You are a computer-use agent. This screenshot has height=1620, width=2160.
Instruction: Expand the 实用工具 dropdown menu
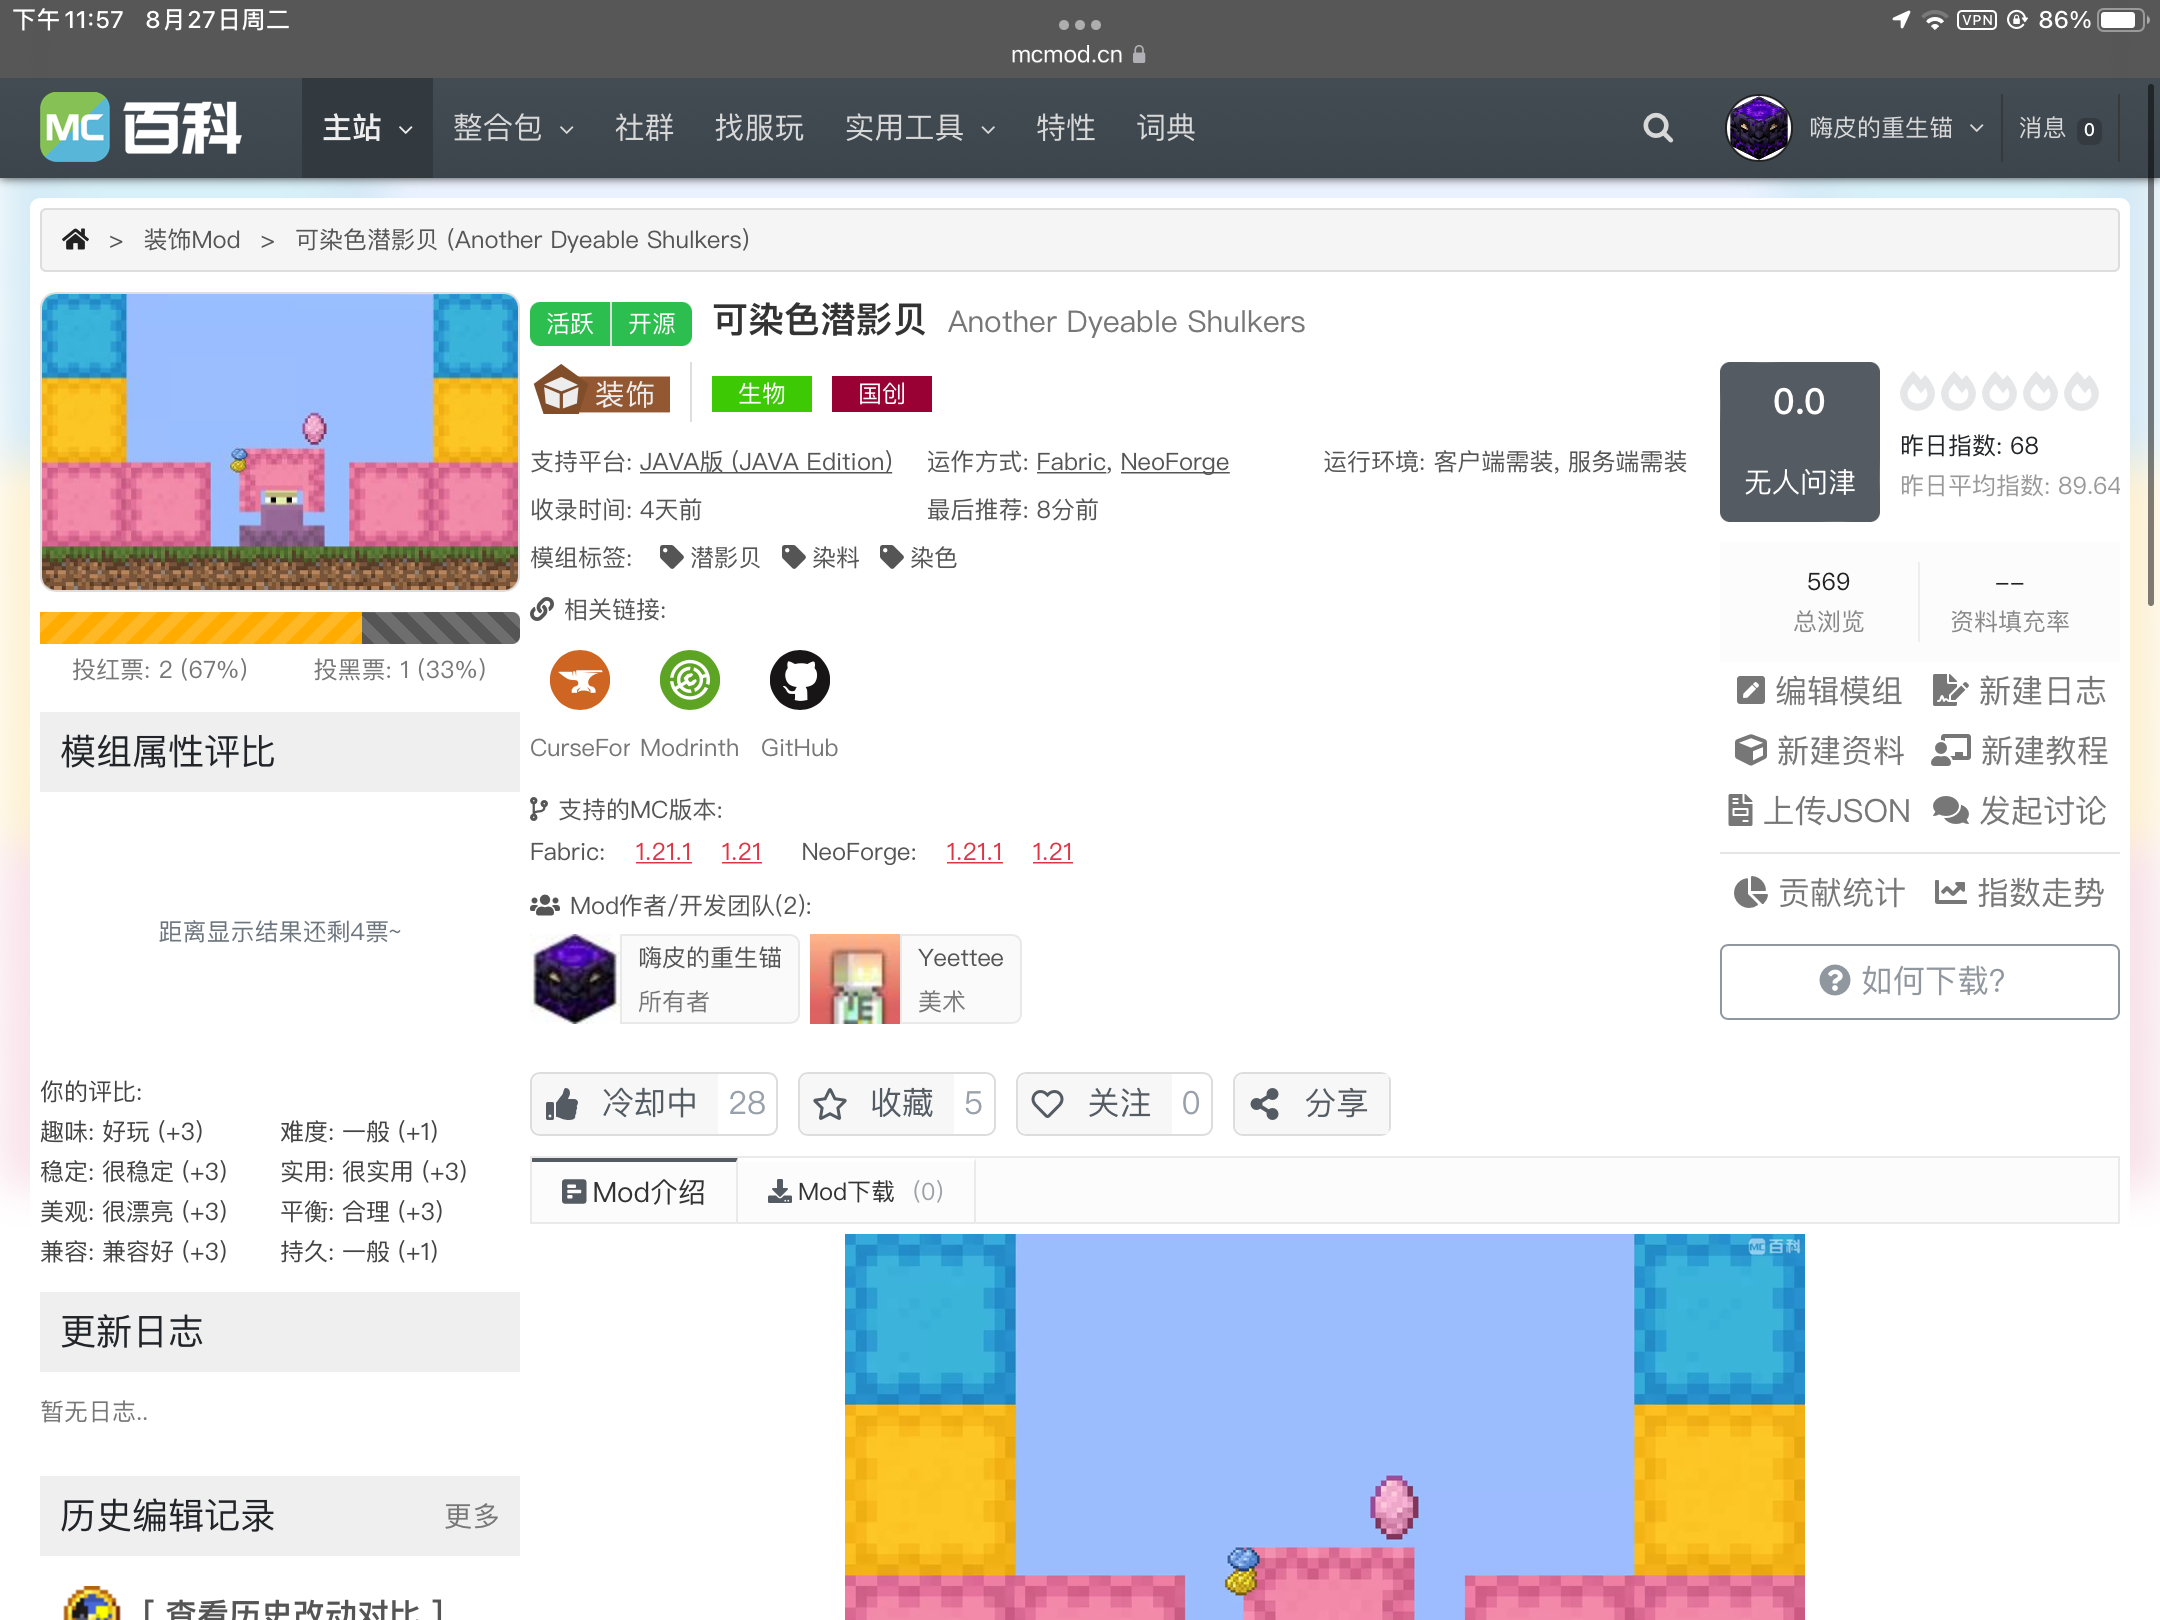click(920, 128)
